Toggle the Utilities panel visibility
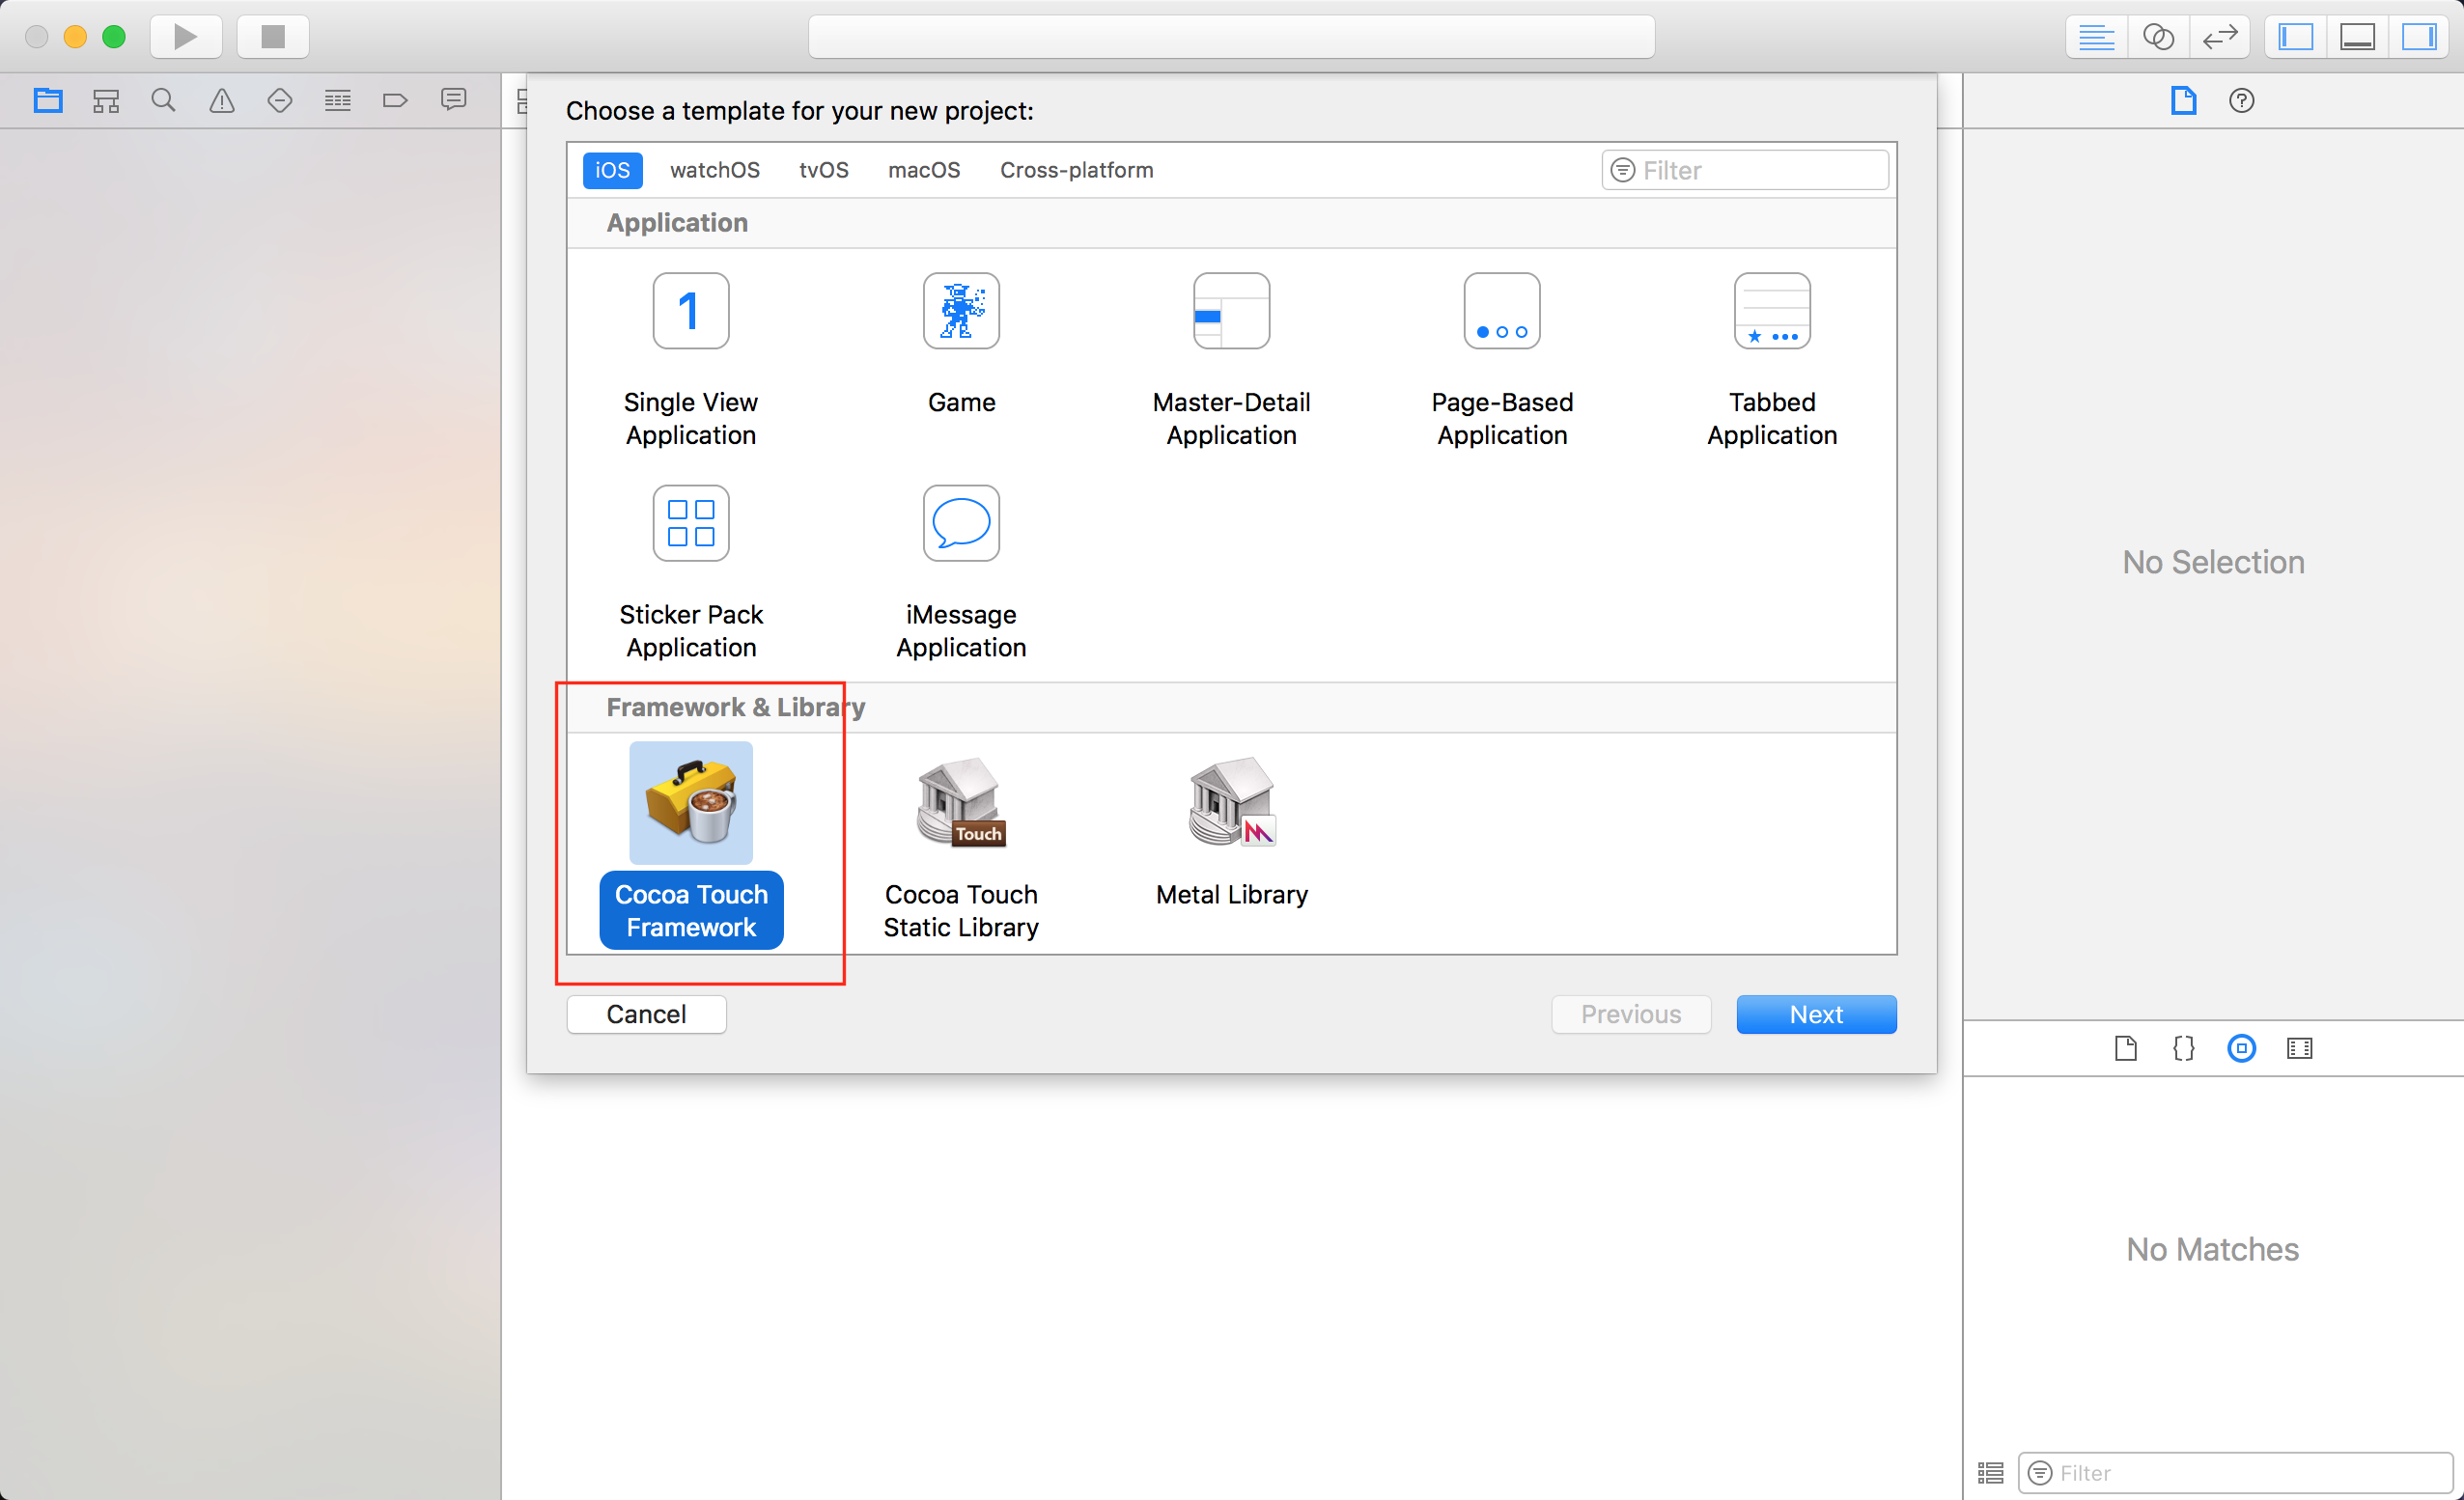 [2418, 37]
